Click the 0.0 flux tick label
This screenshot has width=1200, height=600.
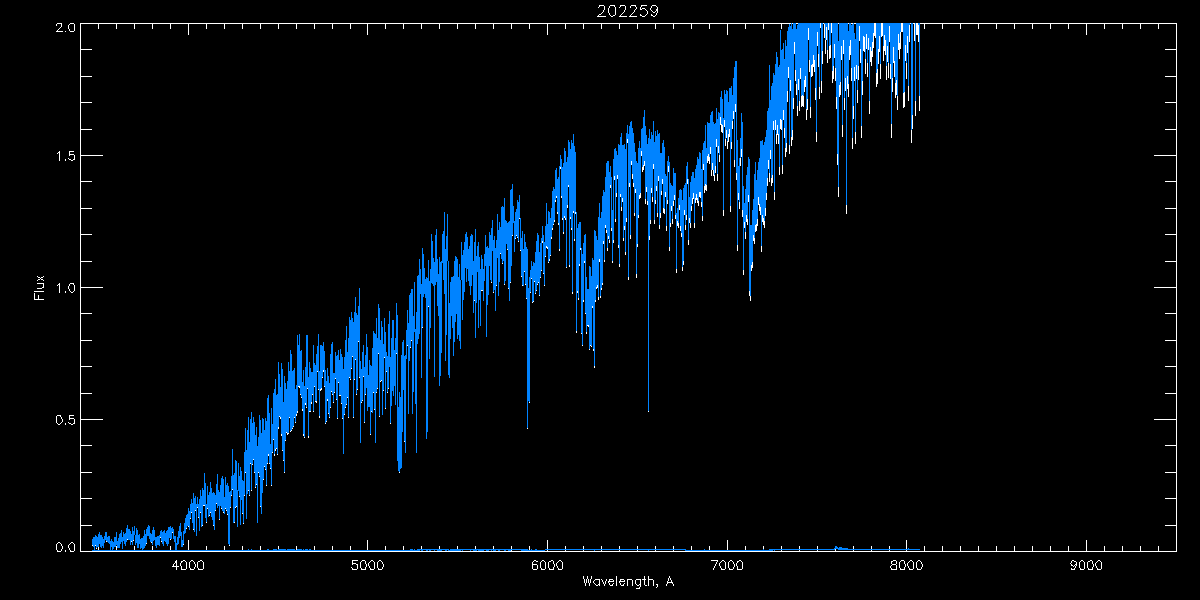64,546
